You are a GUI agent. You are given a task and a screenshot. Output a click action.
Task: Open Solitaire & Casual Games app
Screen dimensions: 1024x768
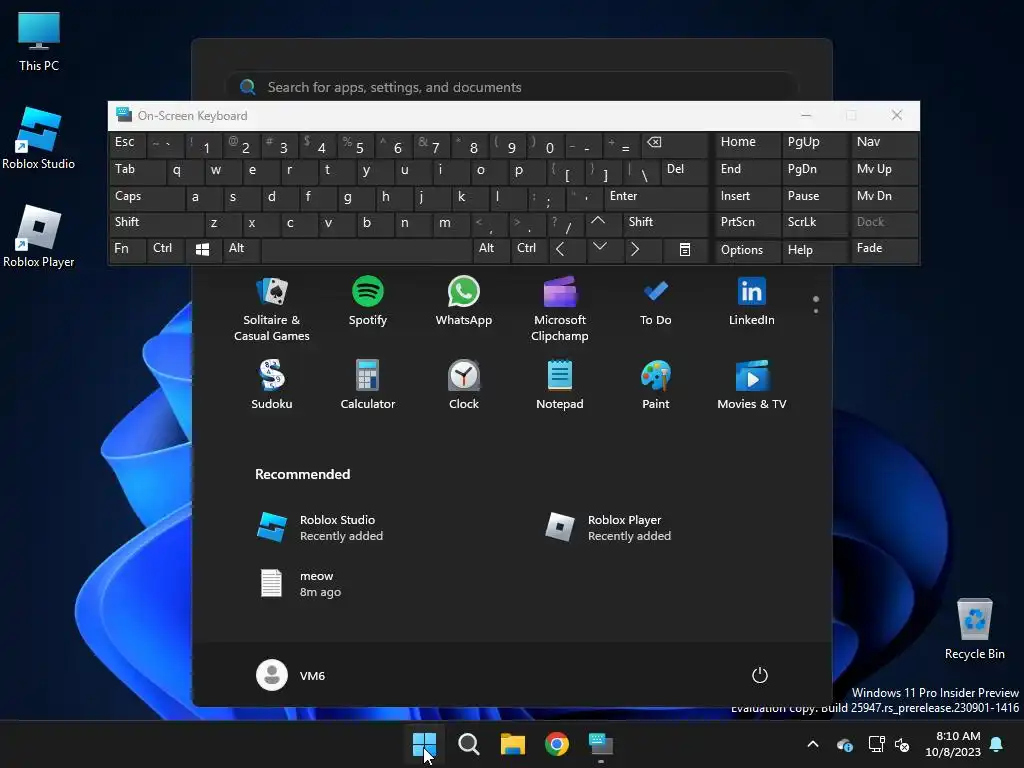point(272,310)
